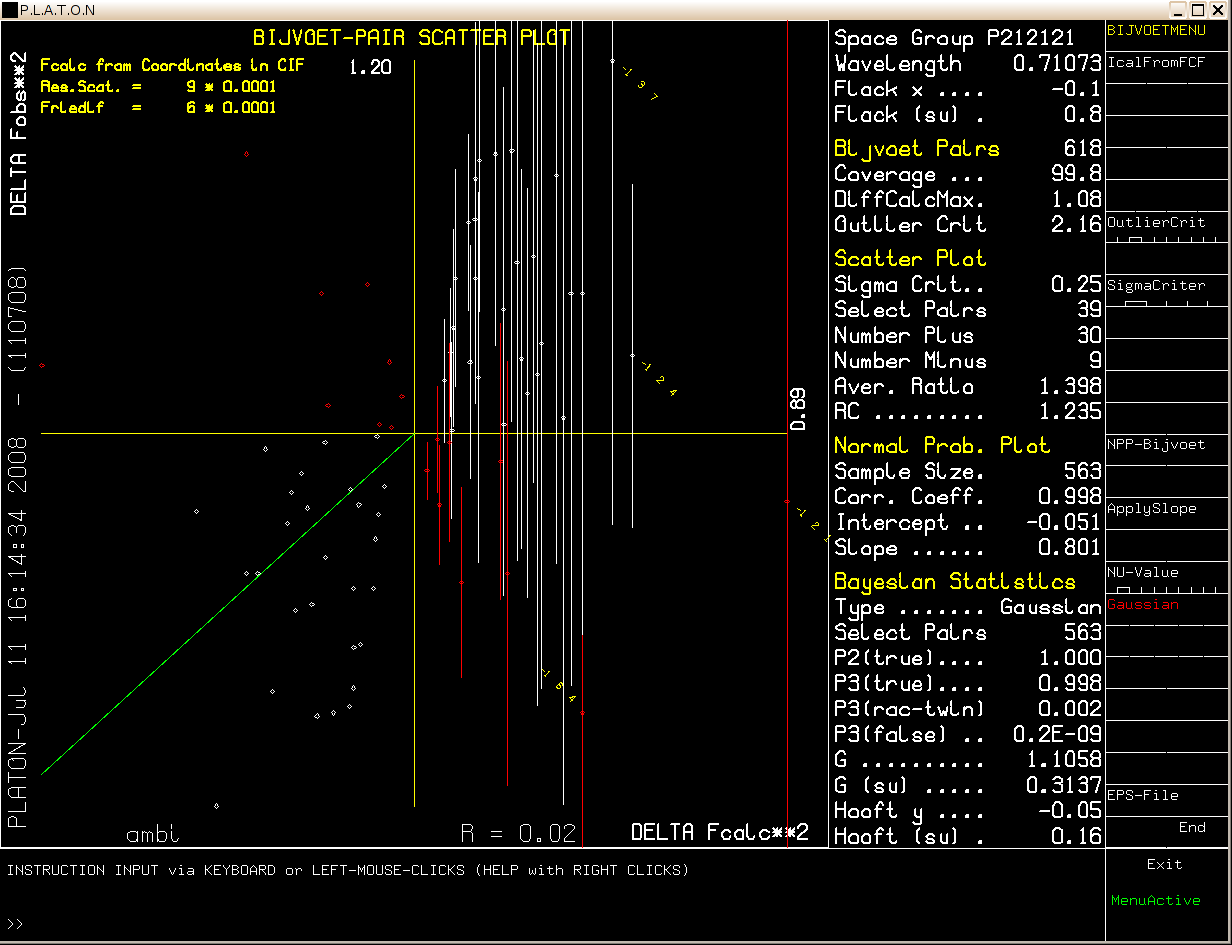Select IcalFromFCF in the Bijvoet menu
The image size is (1232, 945).
click(x=1156, y=62)
